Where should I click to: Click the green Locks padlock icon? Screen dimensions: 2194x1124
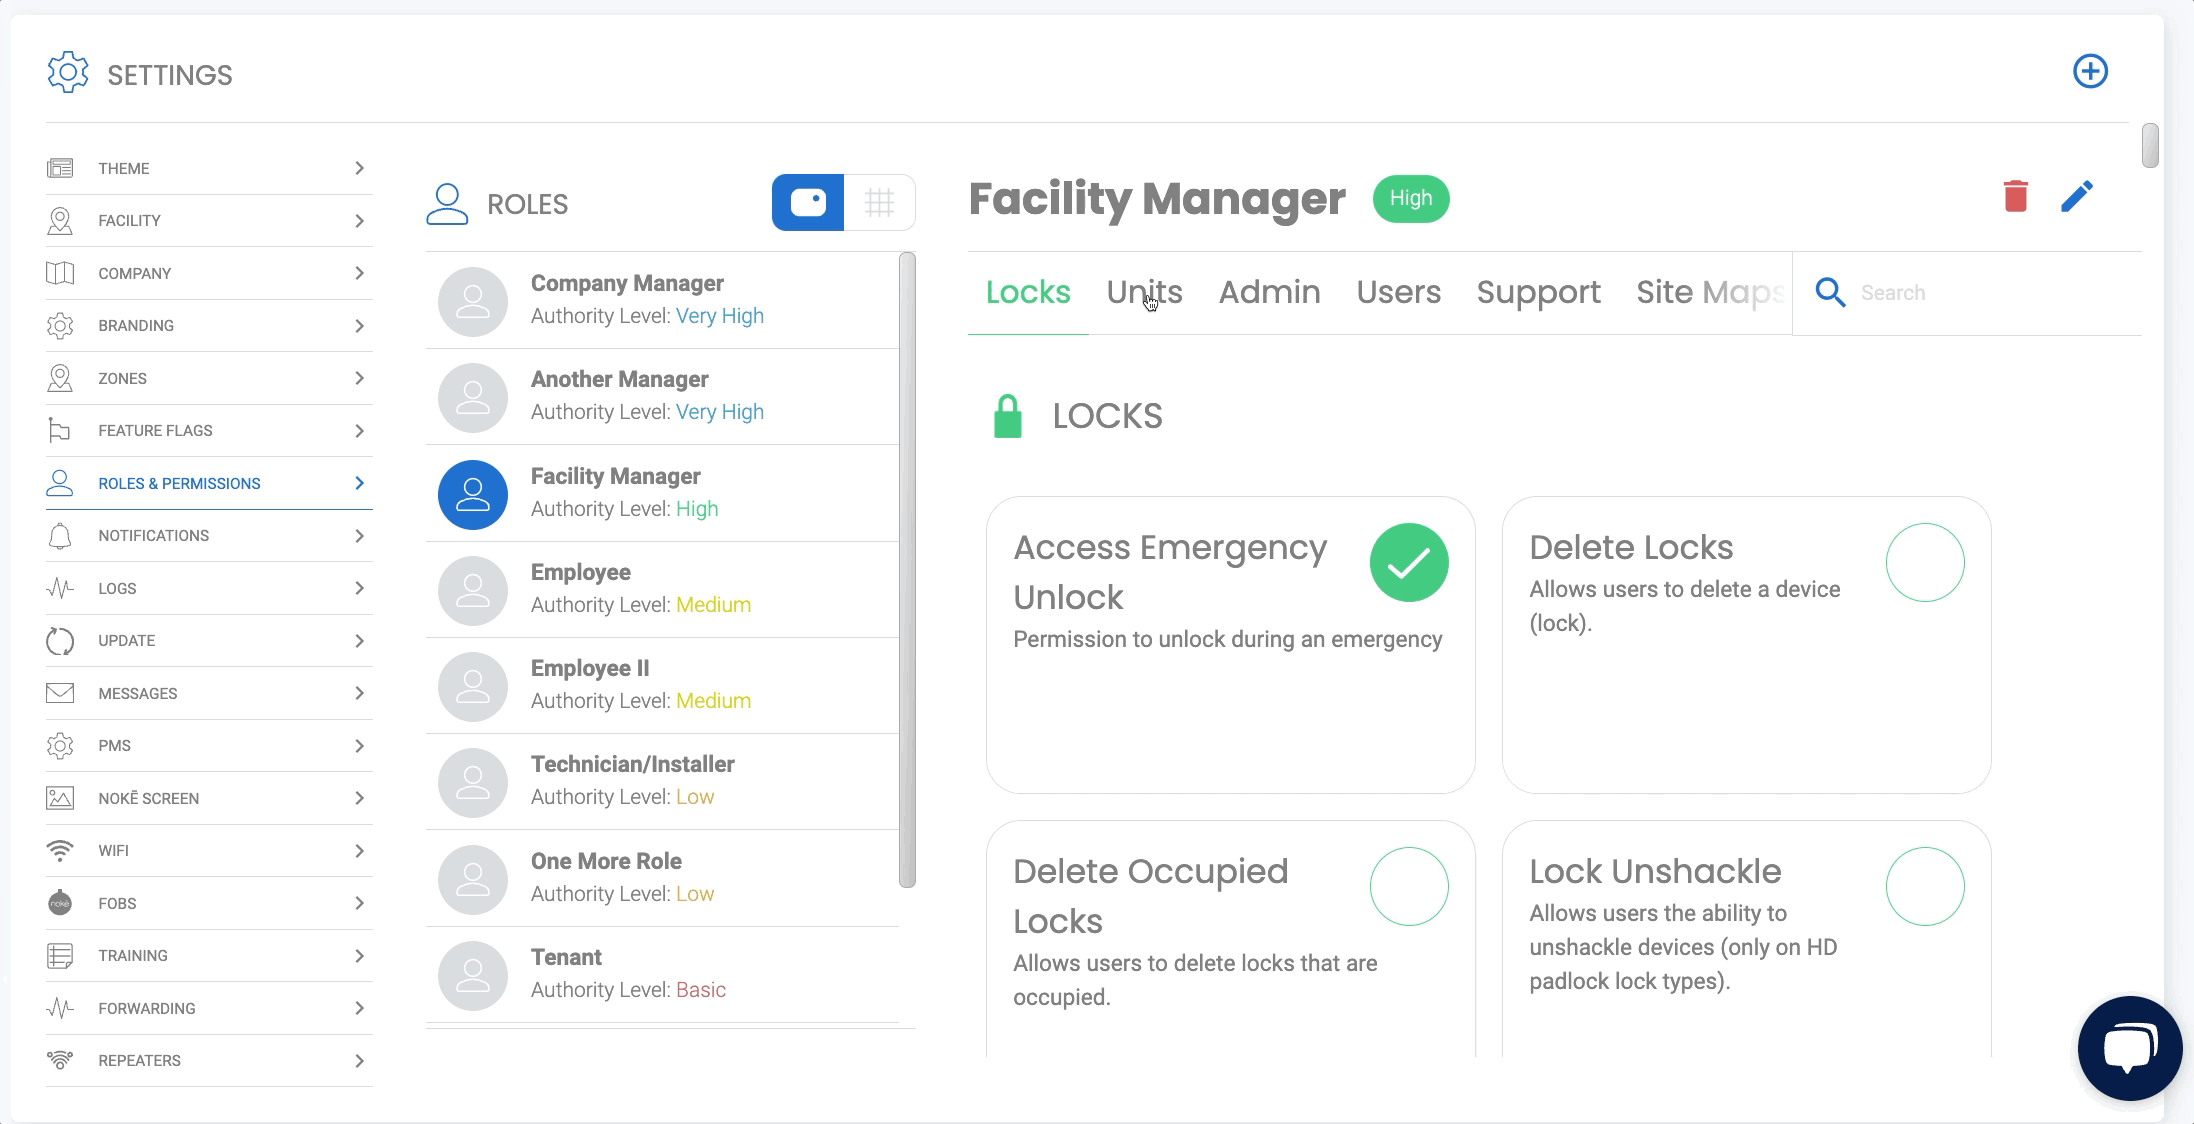(1008, 416)
